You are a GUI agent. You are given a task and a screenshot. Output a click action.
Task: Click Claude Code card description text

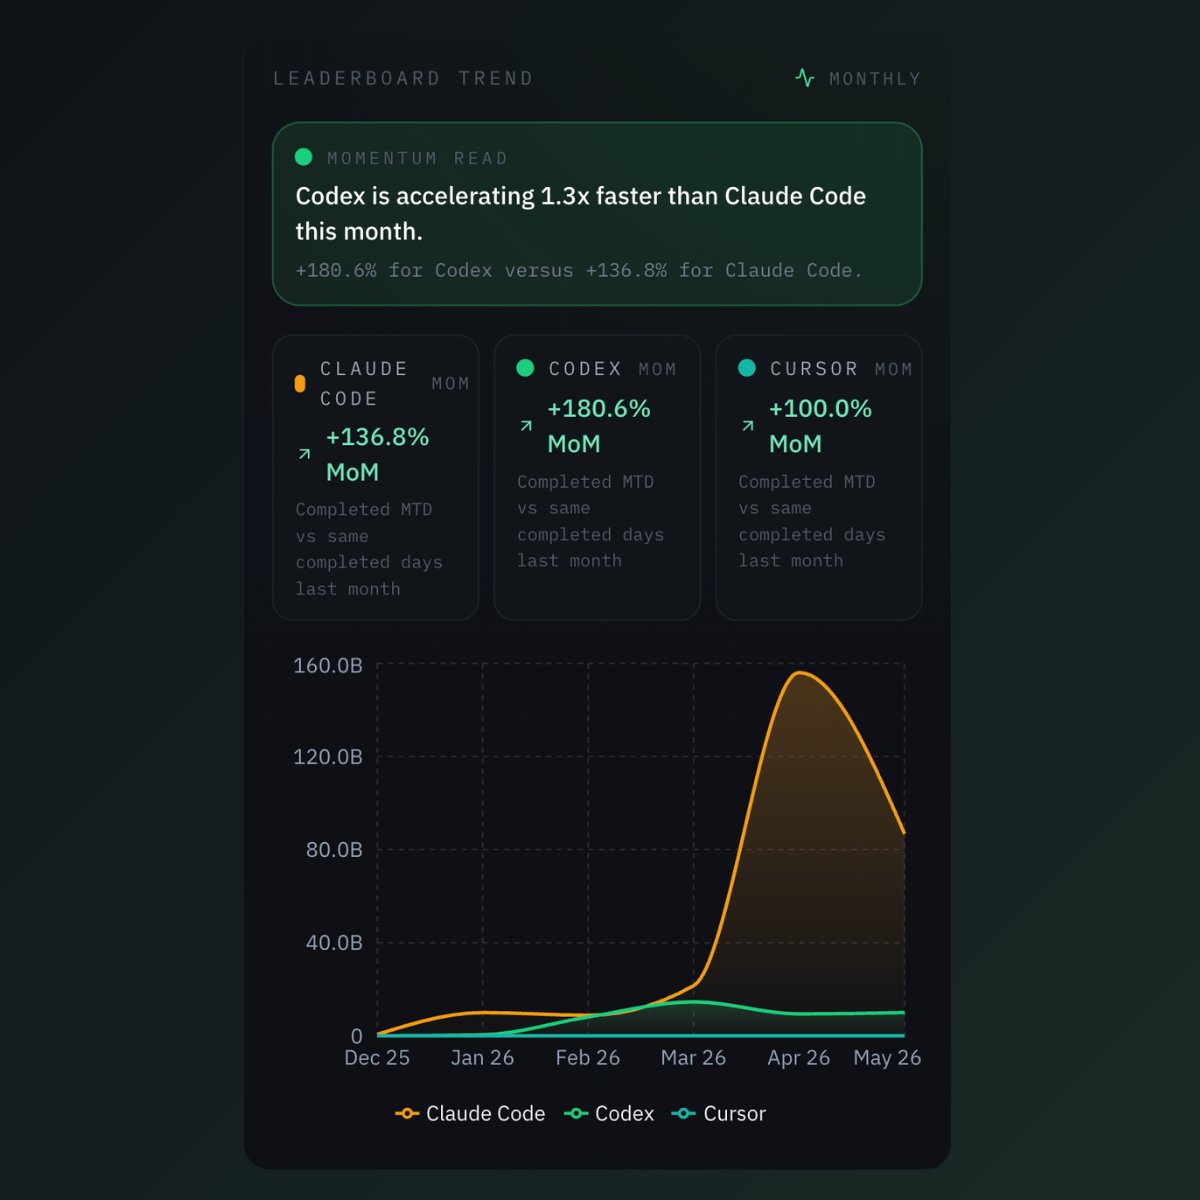[x=369, y=549]
